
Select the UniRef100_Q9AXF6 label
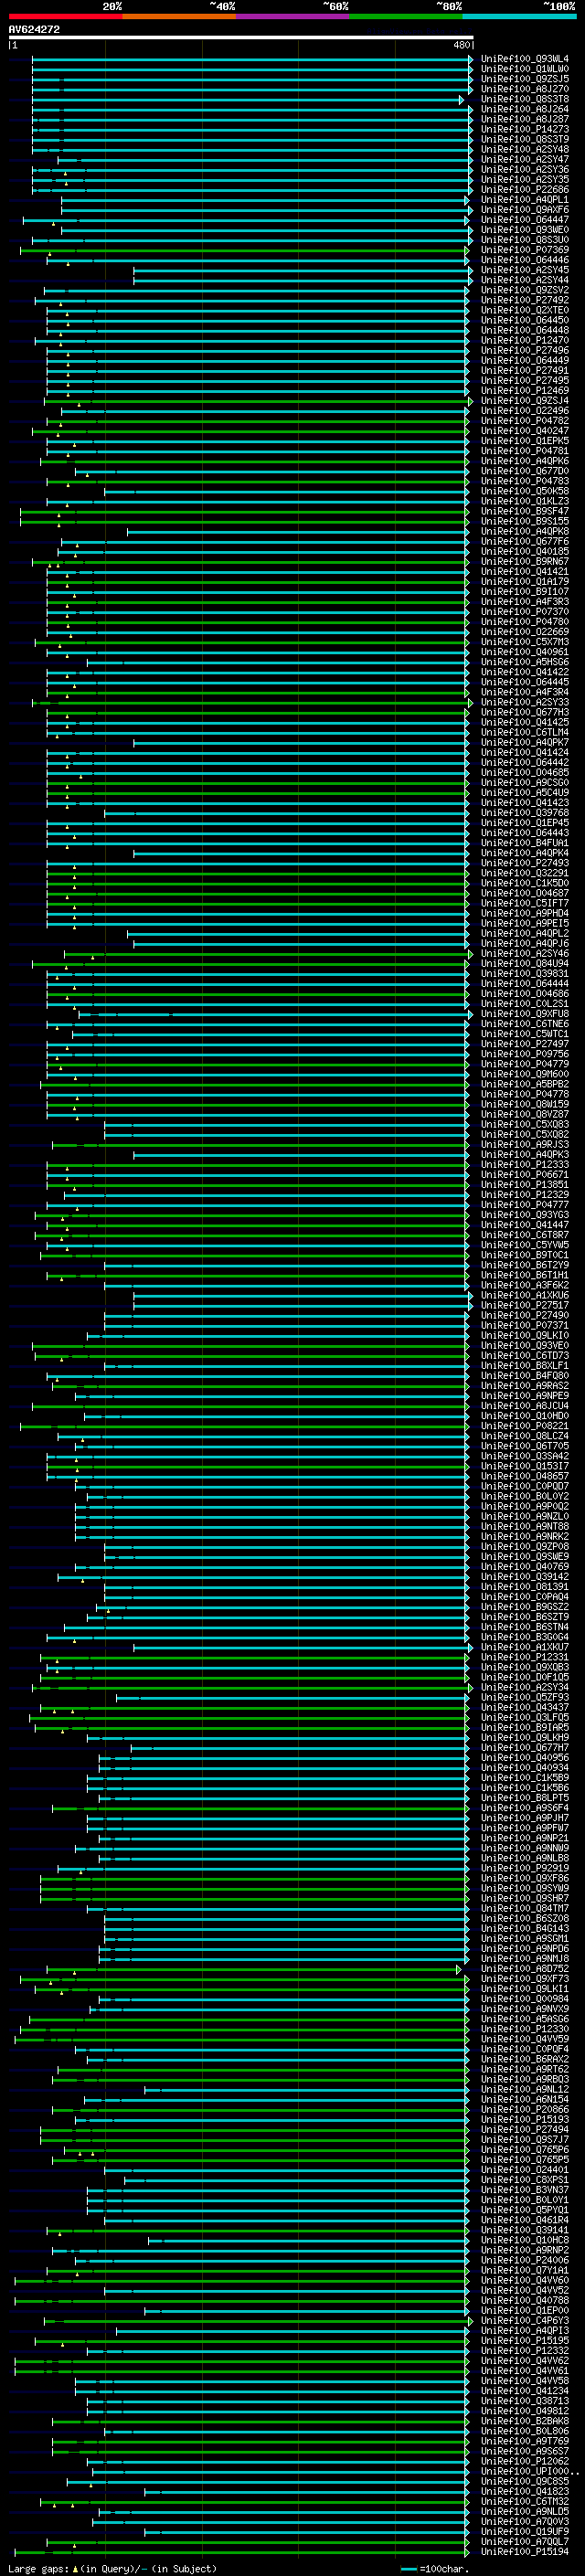pos(525,211)
